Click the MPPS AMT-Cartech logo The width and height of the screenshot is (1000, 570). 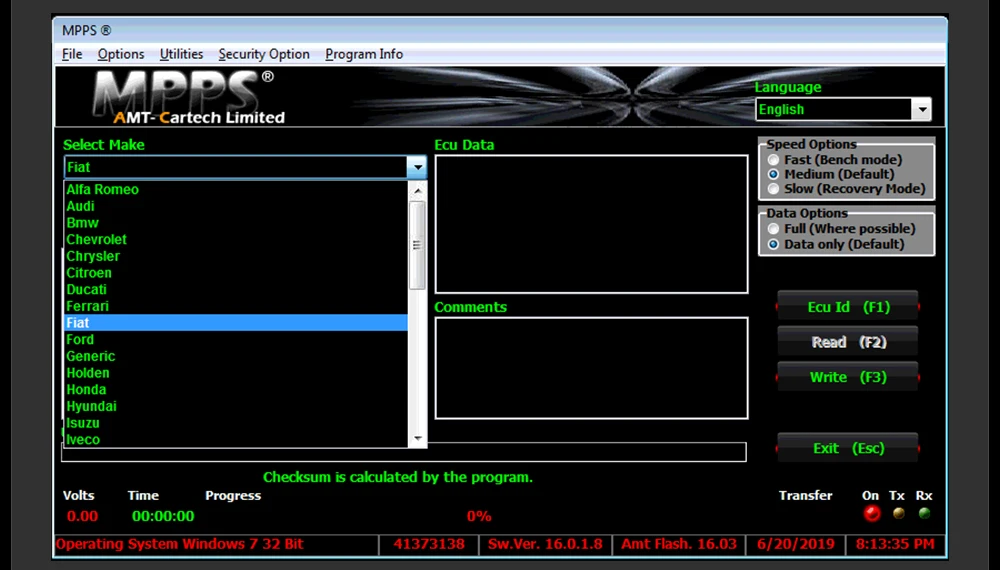pos(189,98)
